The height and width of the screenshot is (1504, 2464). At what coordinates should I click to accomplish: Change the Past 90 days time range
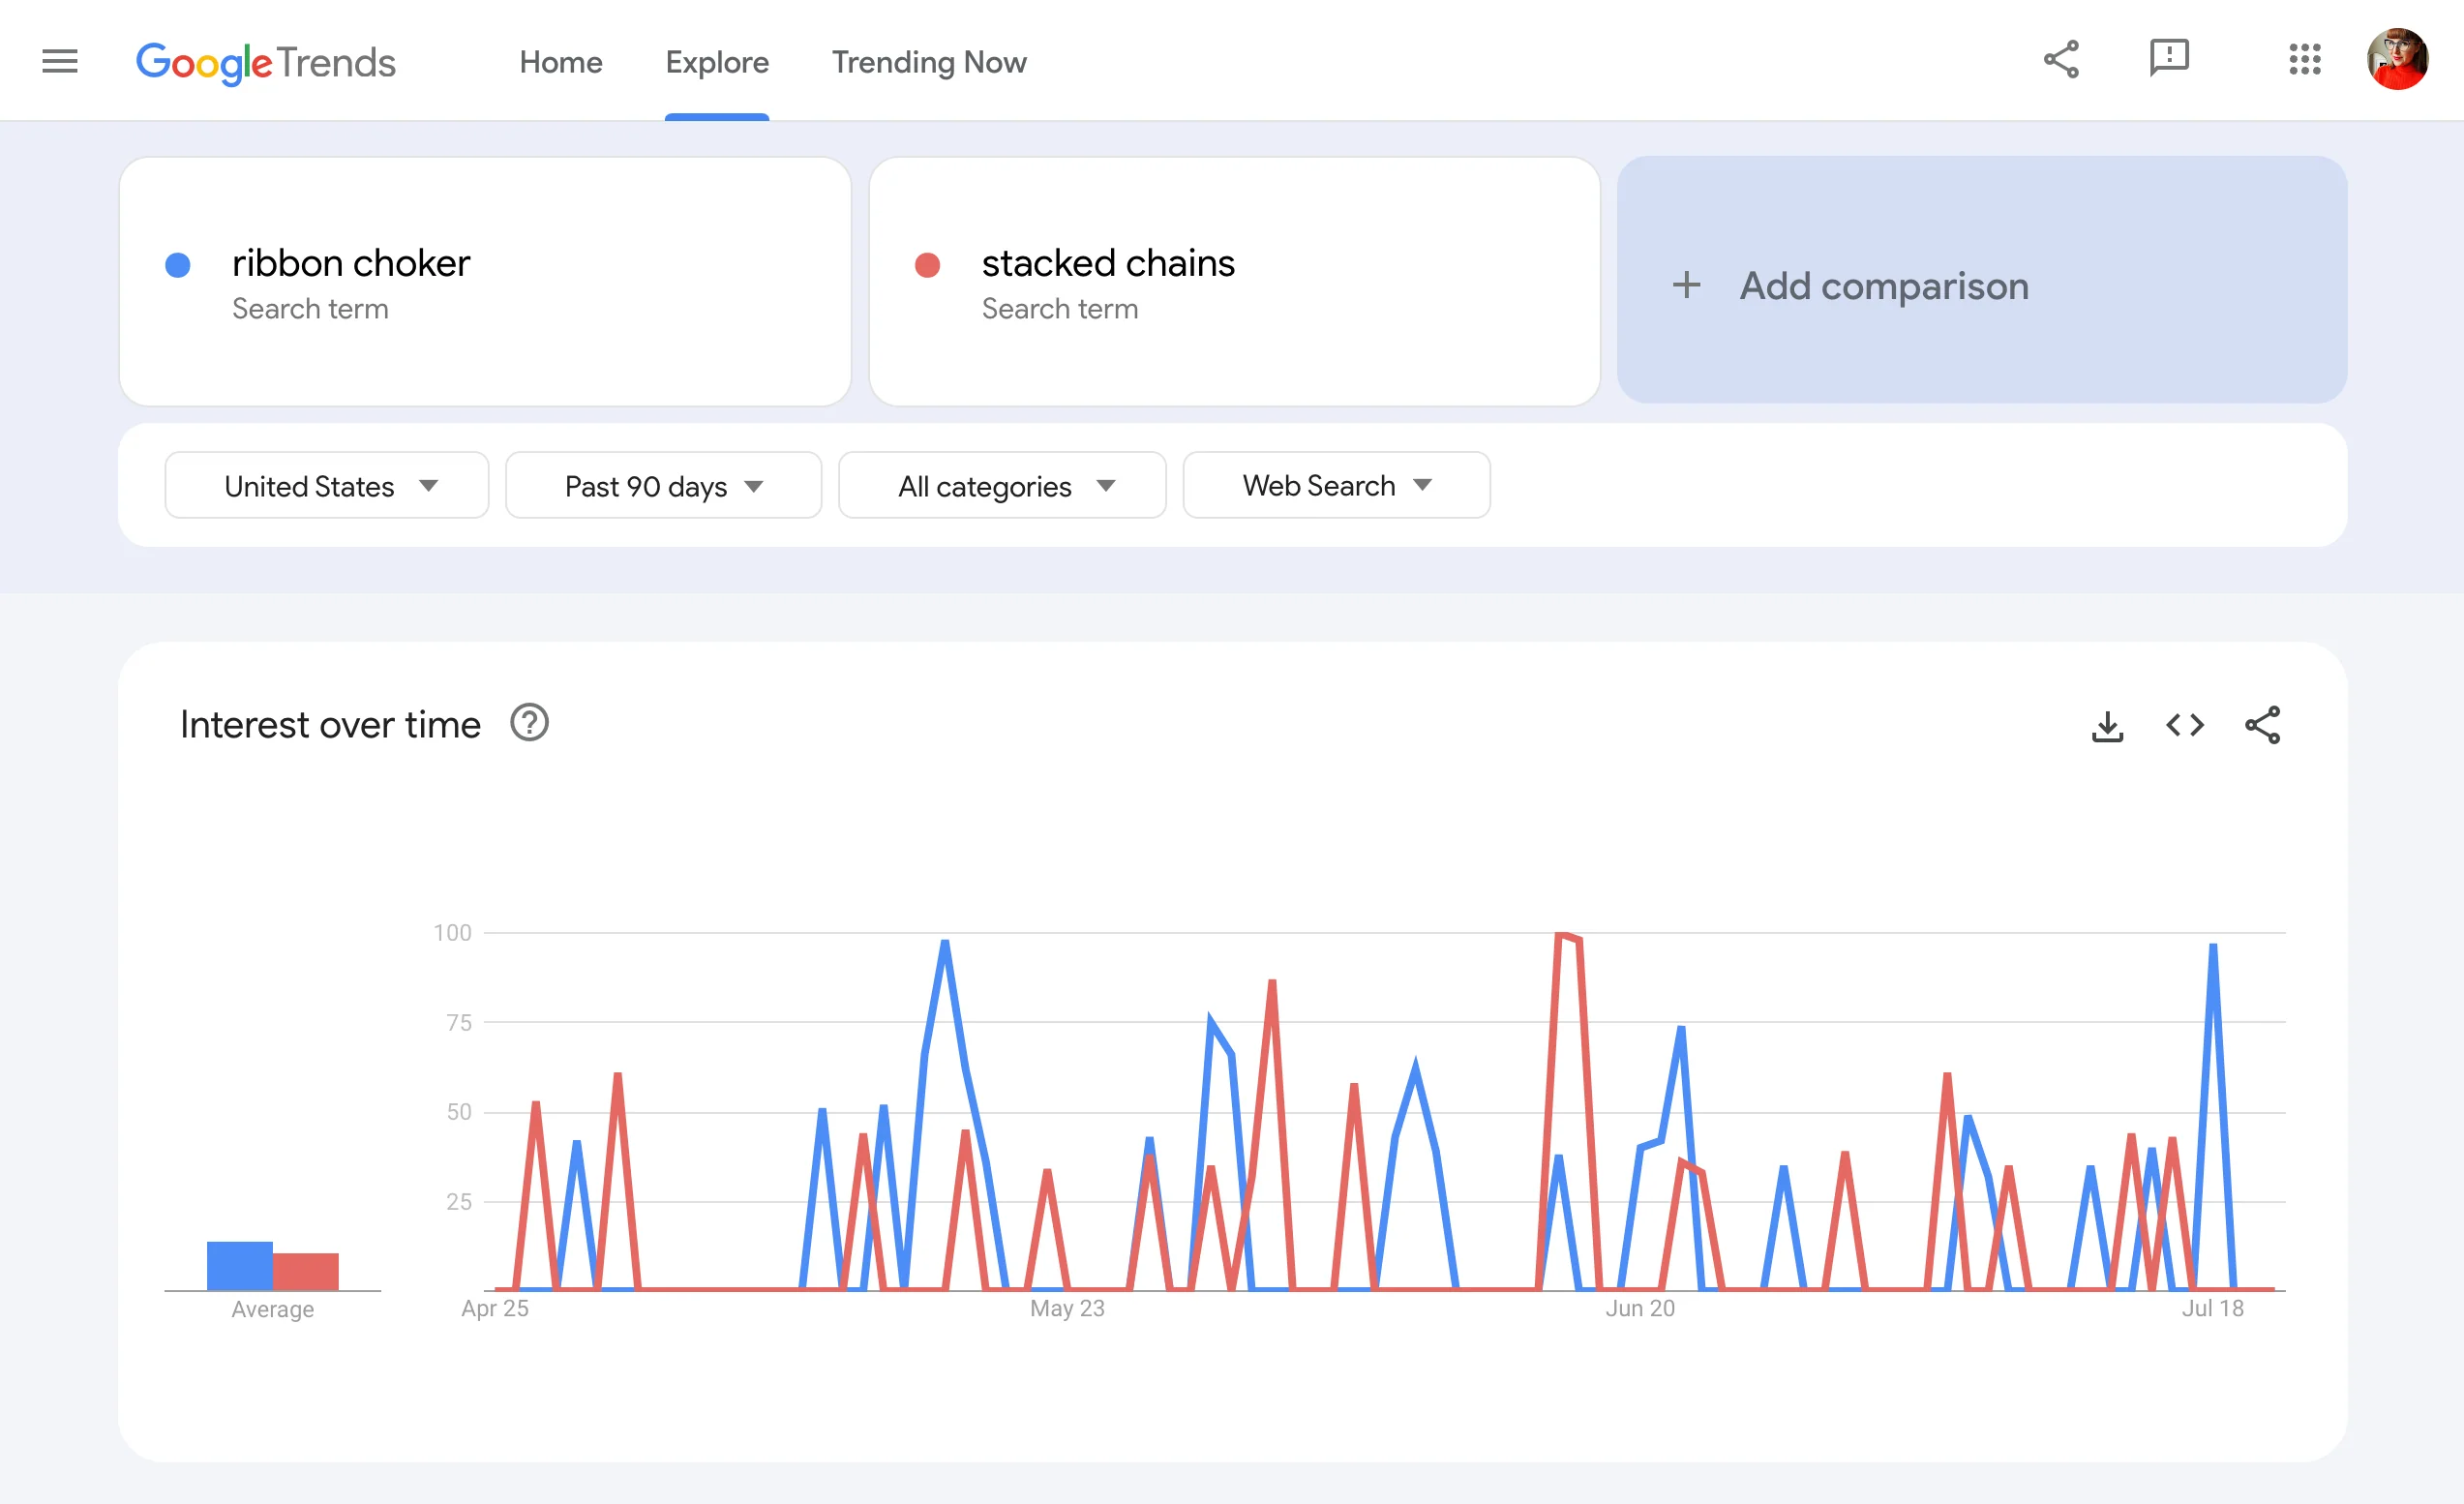663,486
